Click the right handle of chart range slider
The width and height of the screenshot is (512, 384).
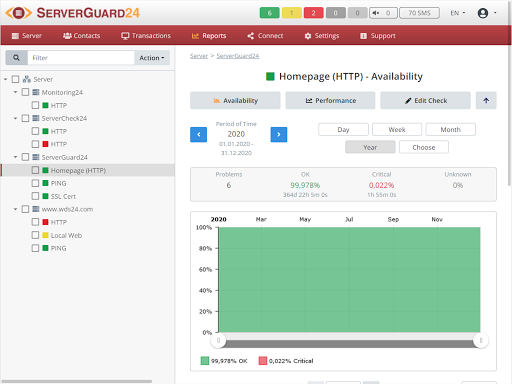(x=481, y=340)
